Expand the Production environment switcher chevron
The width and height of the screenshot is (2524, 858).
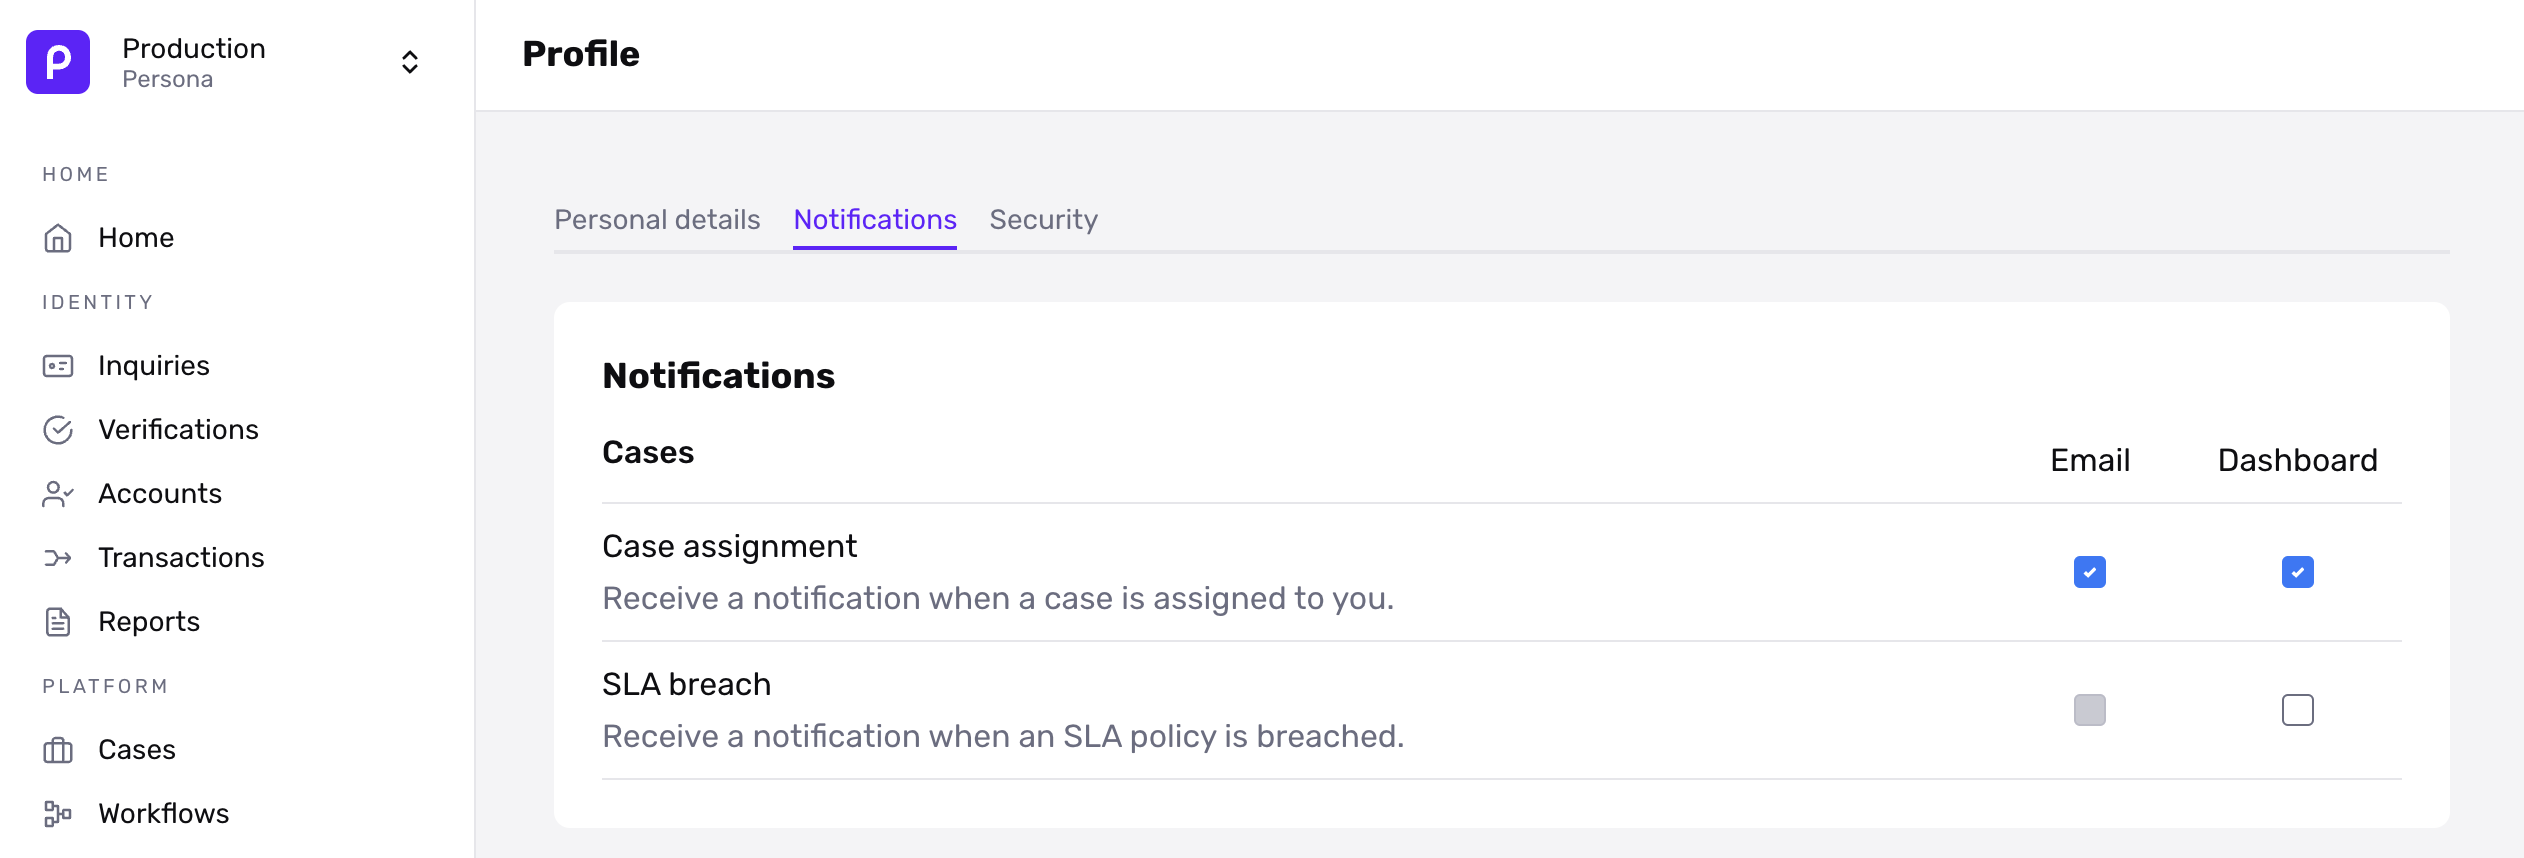[409, 62]
